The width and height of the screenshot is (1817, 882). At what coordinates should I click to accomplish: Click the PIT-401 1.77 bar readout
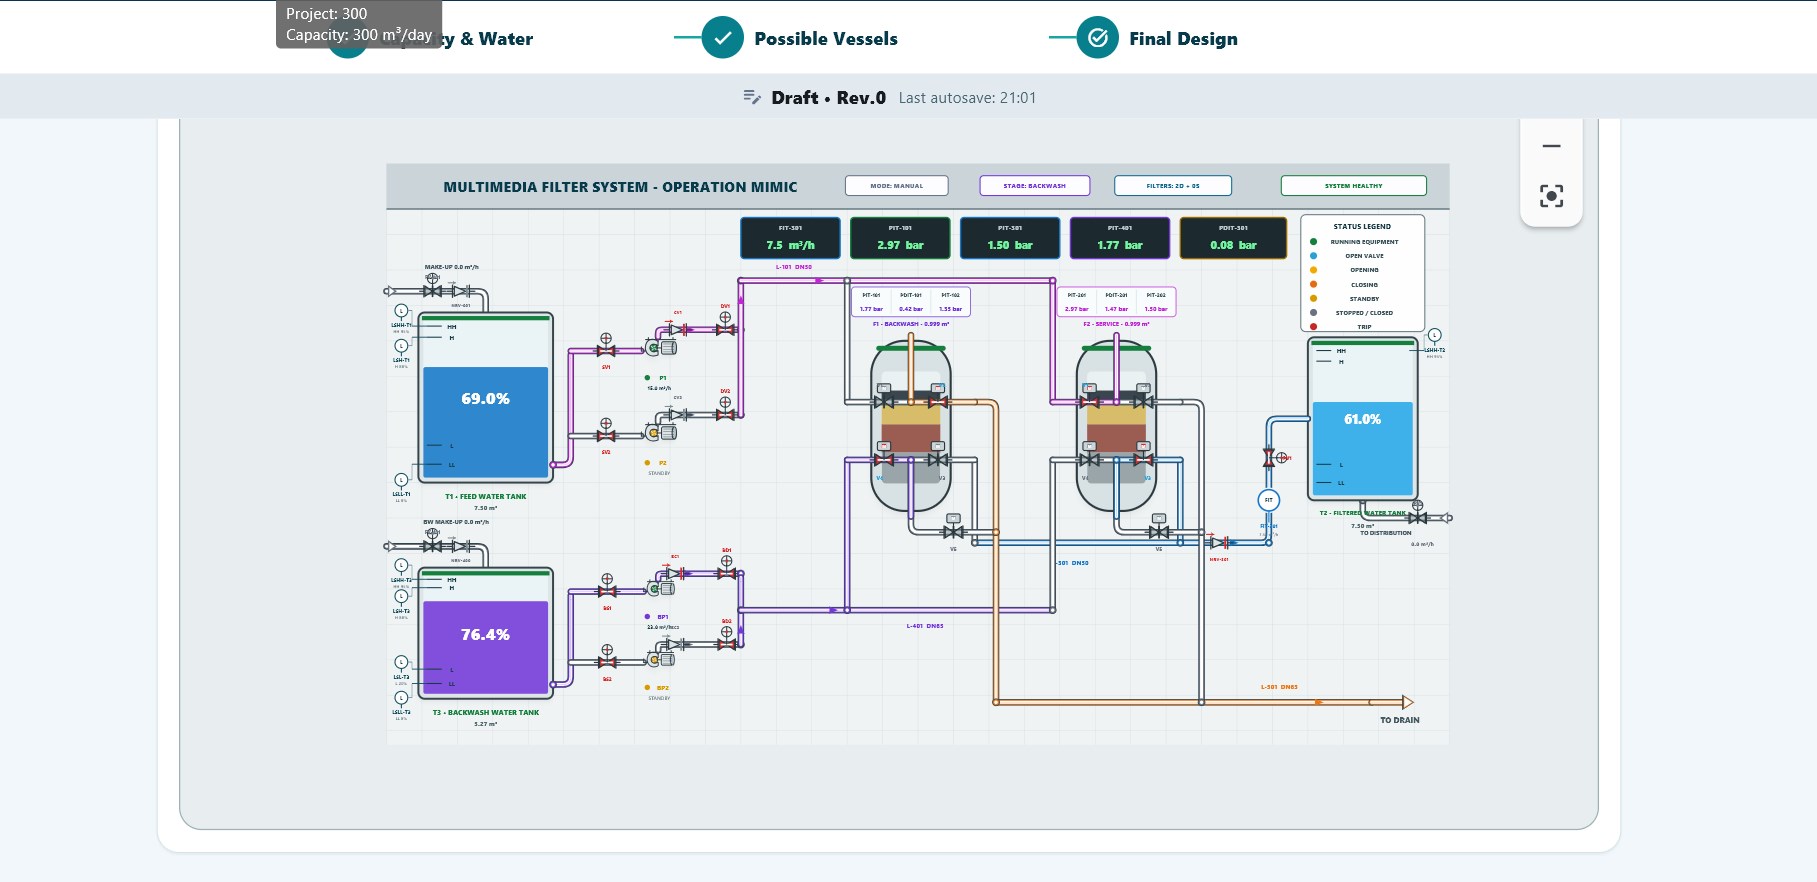point(1120,238)
